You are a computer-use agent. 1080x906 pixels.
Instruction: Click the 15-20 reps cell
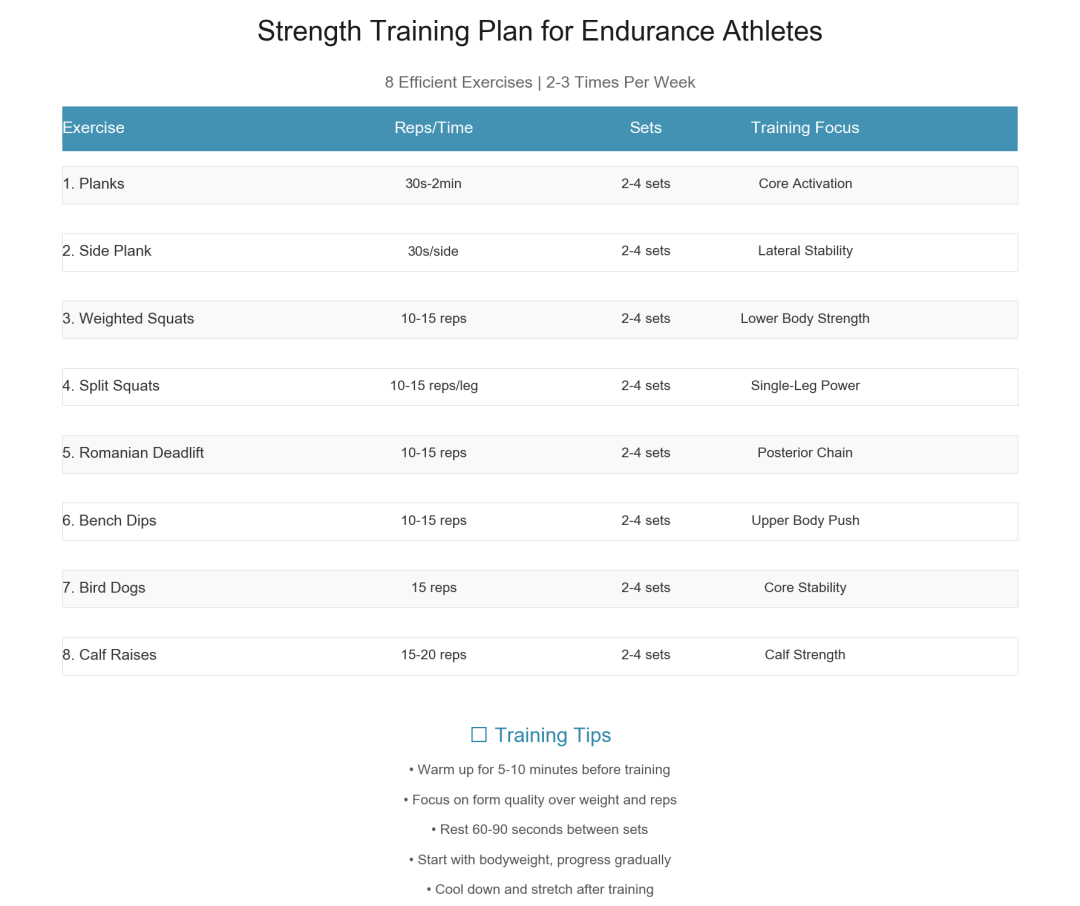[433, 655]
